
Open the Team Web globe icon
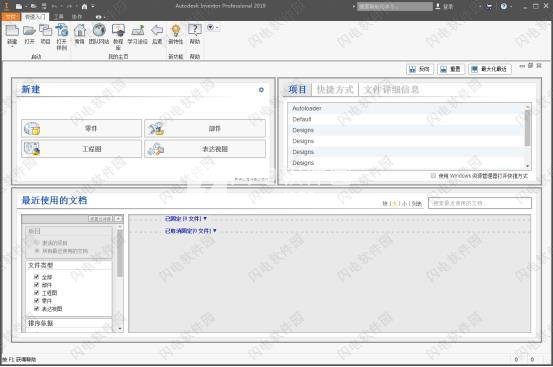[99, 30]
